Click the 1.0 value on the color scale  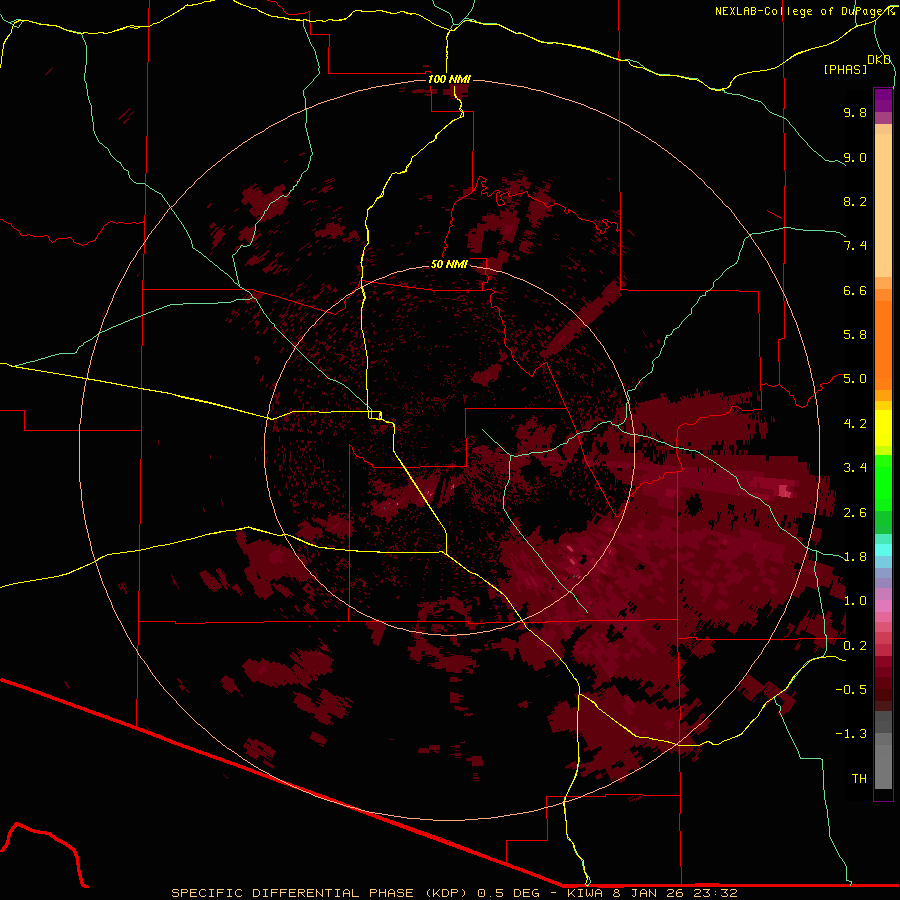855,601
